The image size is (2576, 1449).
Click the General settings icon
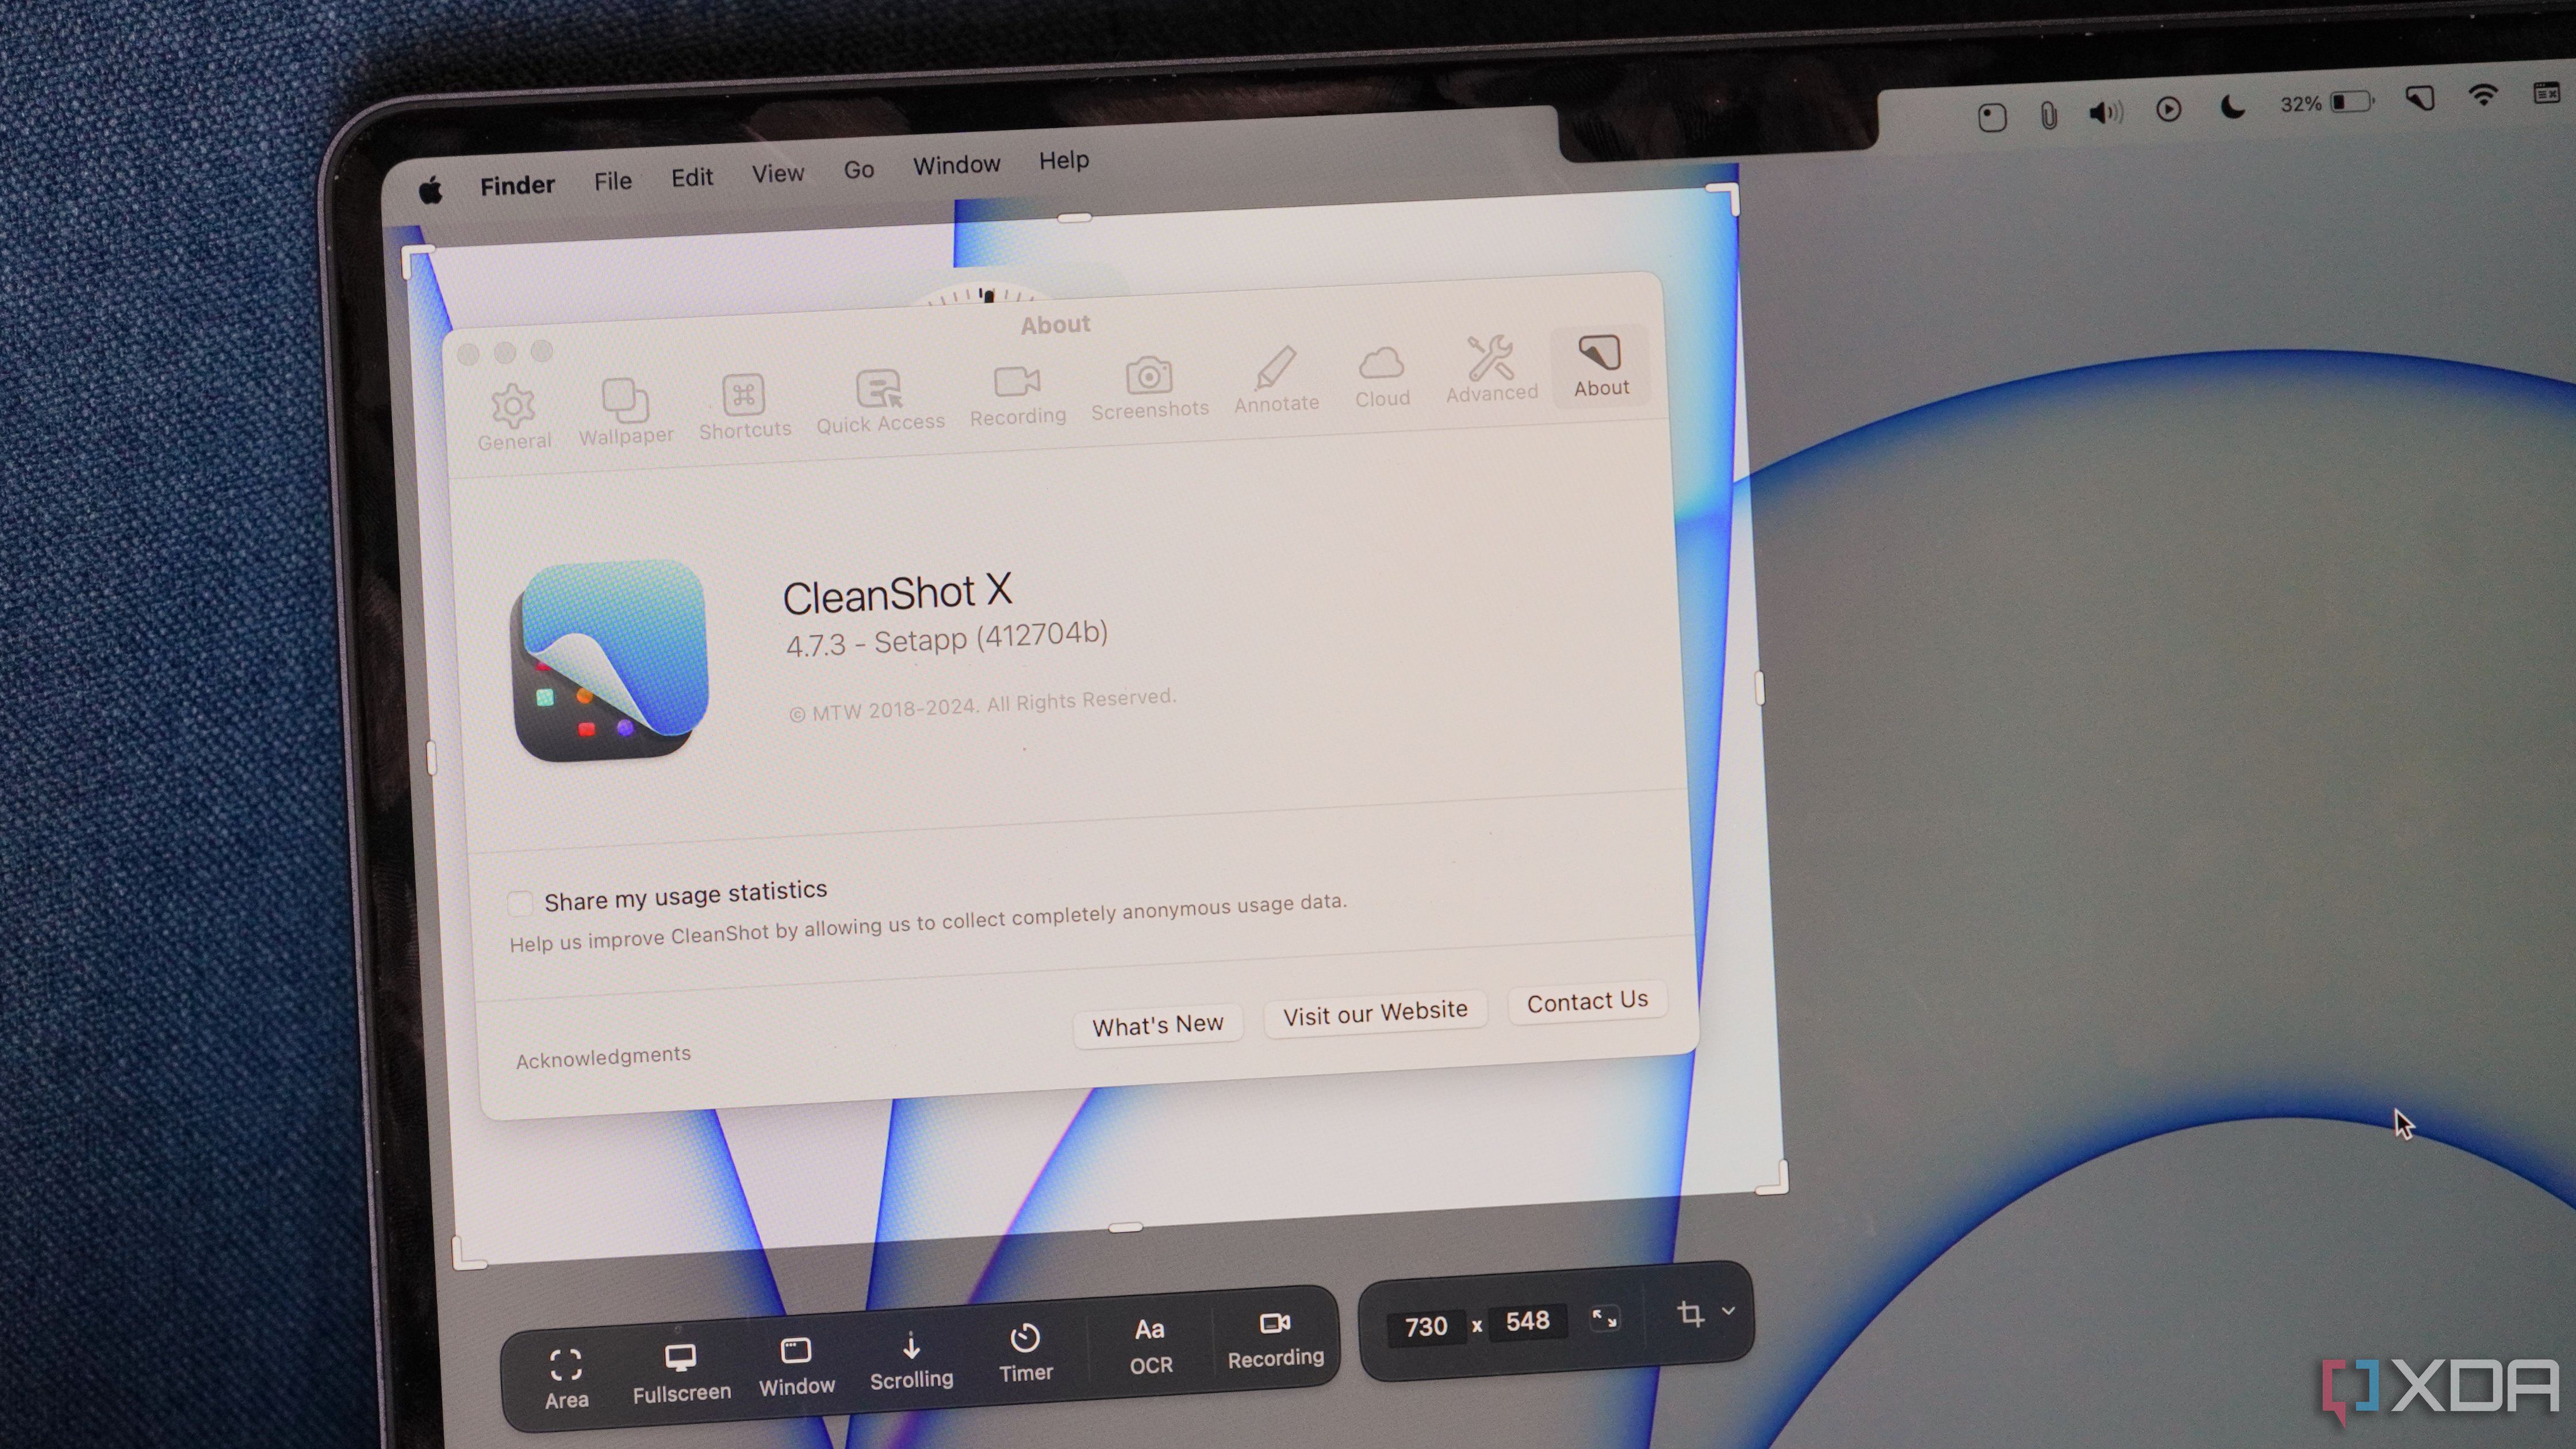[511, 404]
